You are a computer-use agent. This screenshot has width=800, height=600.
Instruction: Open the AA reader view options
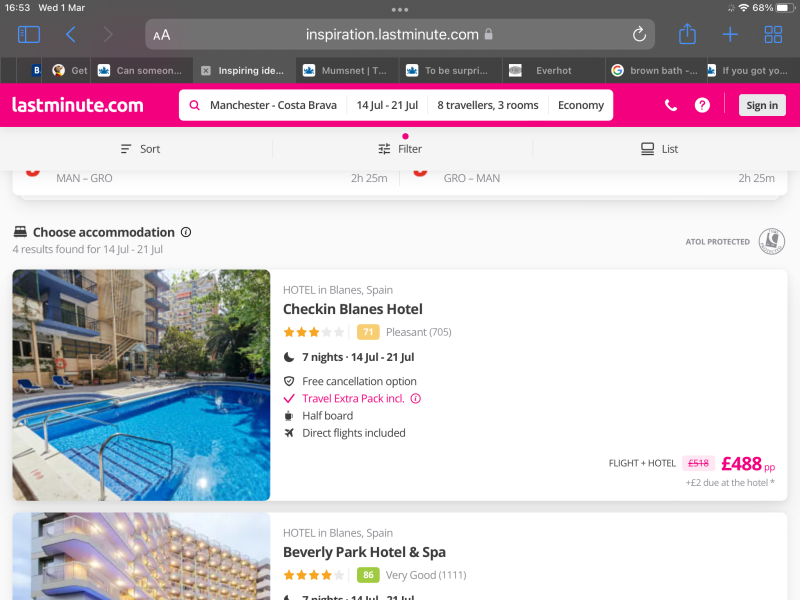click(162, 35)
